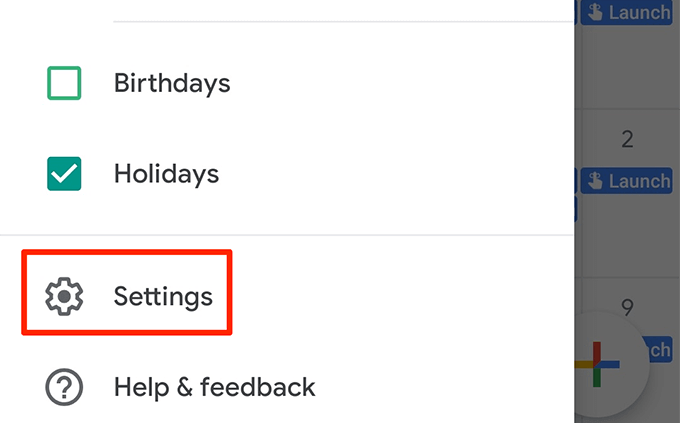Uncheck the Holidays calendar checkbox
Screen dimensions: 680x423
64,174
